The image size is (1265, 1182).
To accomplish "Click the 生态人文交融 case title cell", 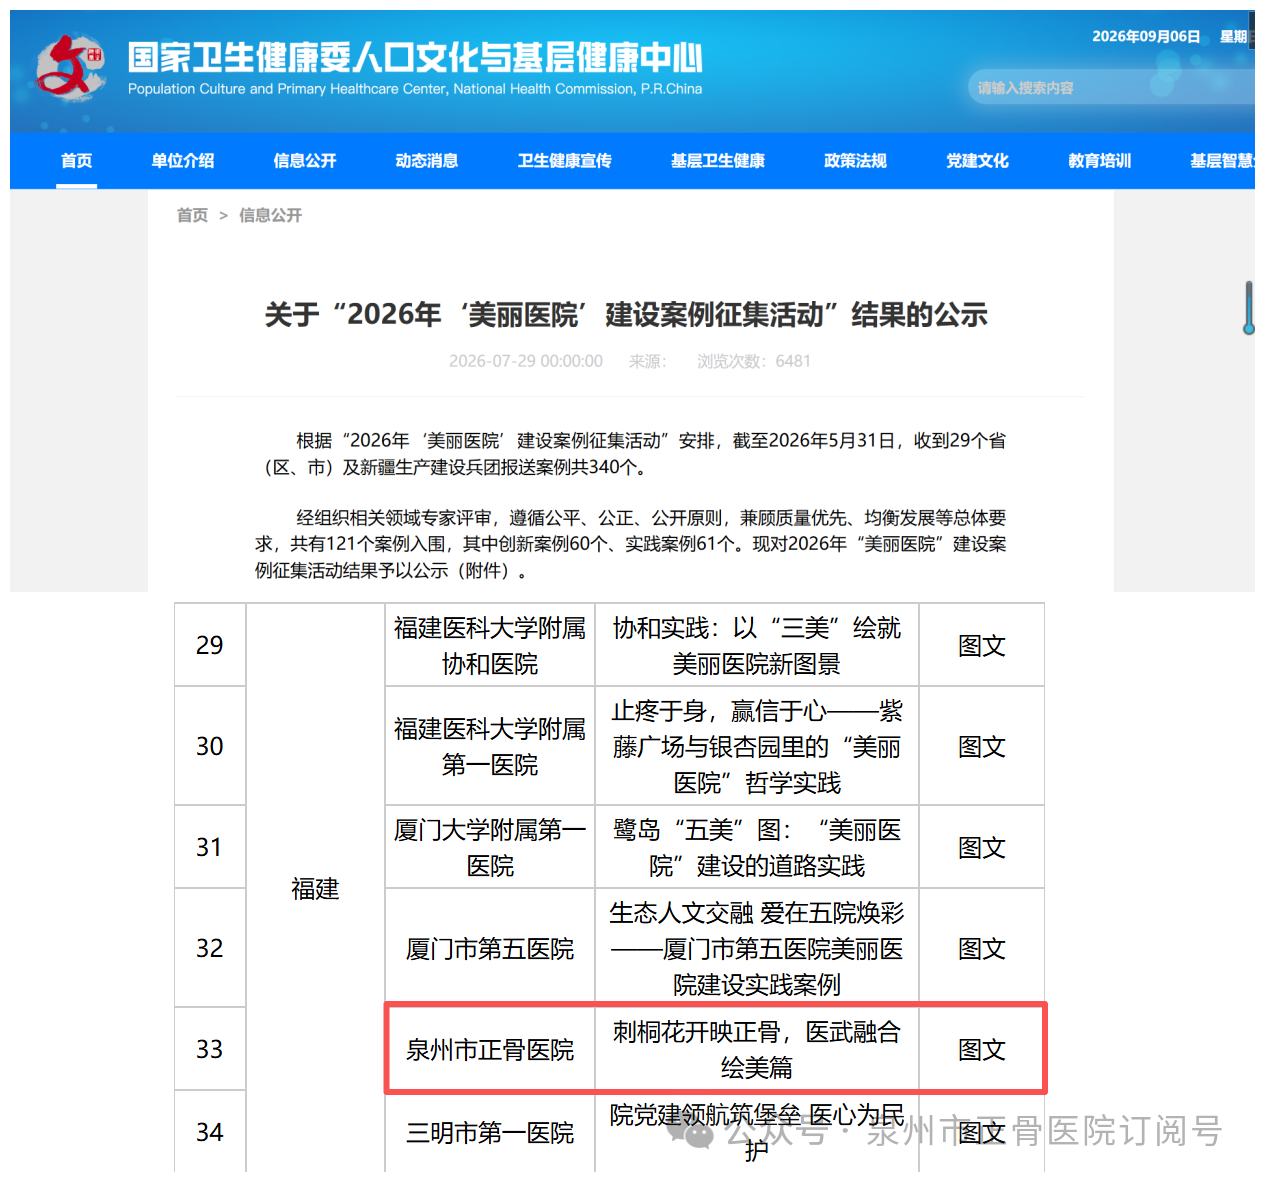I will (757, 948).
